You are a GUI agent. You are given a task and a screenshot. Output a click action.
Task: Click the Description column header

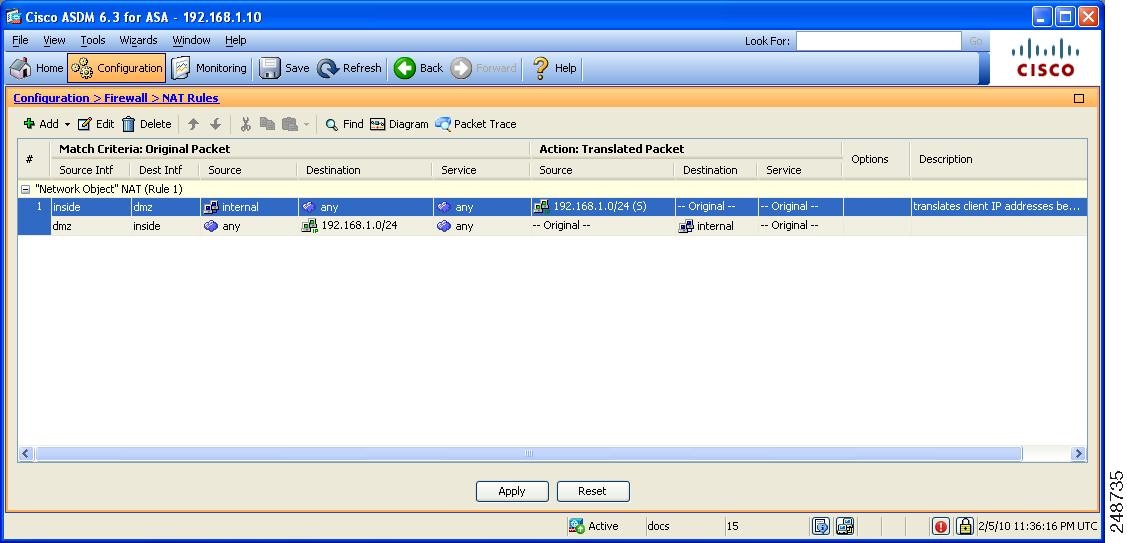click(998, 159)
